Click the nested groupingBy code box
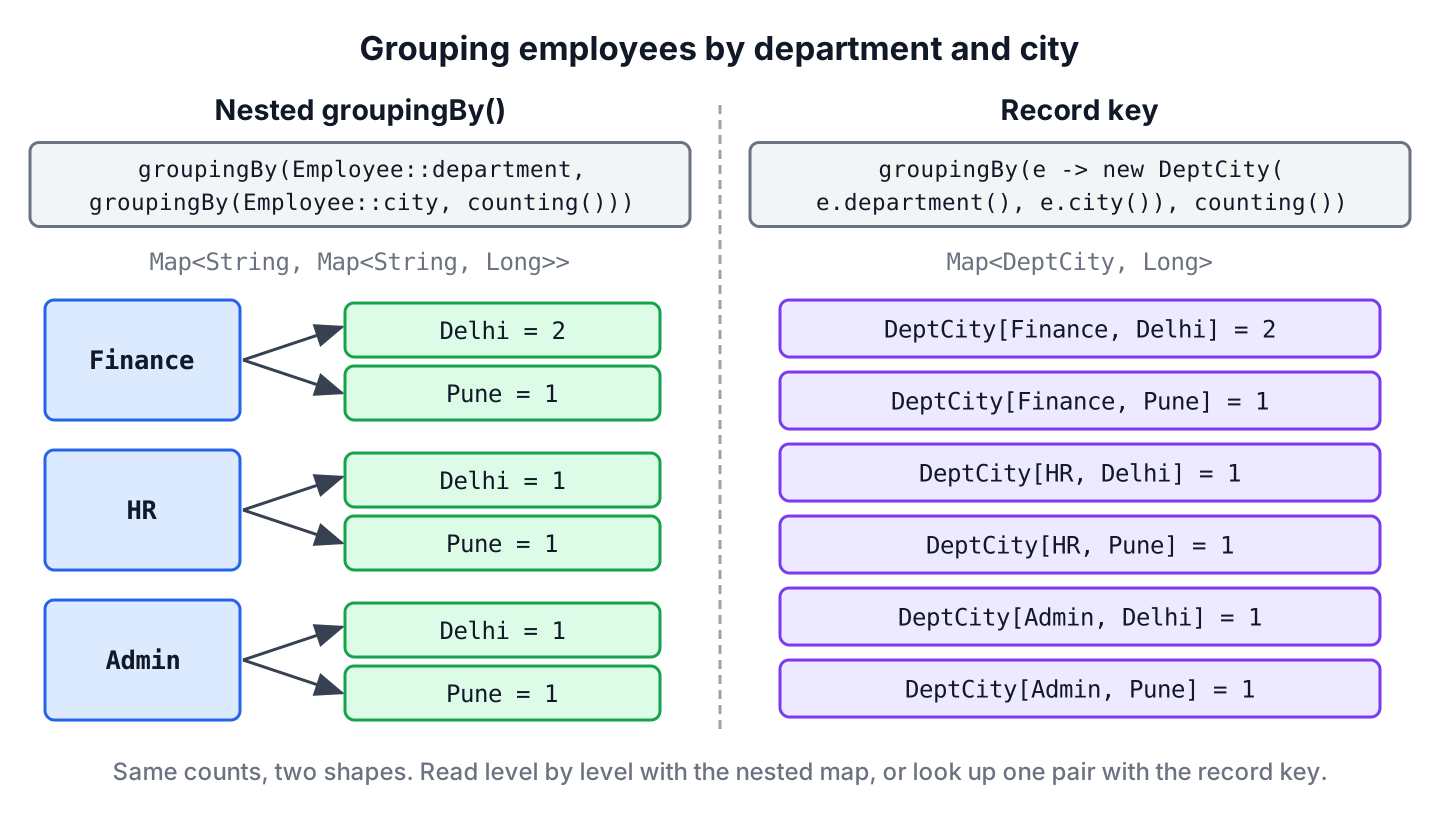This screenshot has width=1440, height=818. (360, 185)
